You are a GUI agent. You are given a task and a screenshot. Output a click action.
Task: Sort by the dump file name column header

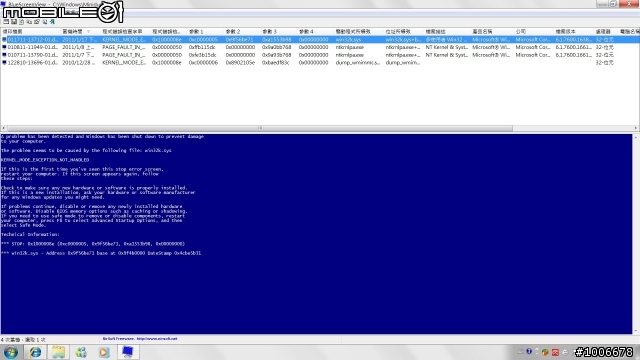pyautogui.click(x=31, y=31)
